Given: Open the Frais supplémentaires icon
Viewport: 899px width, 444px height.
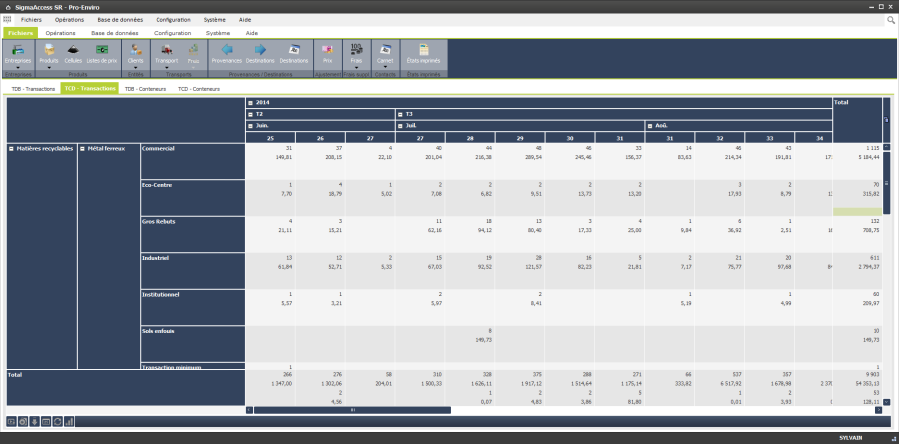Looking at the screenshot, I should coord(355,53).
